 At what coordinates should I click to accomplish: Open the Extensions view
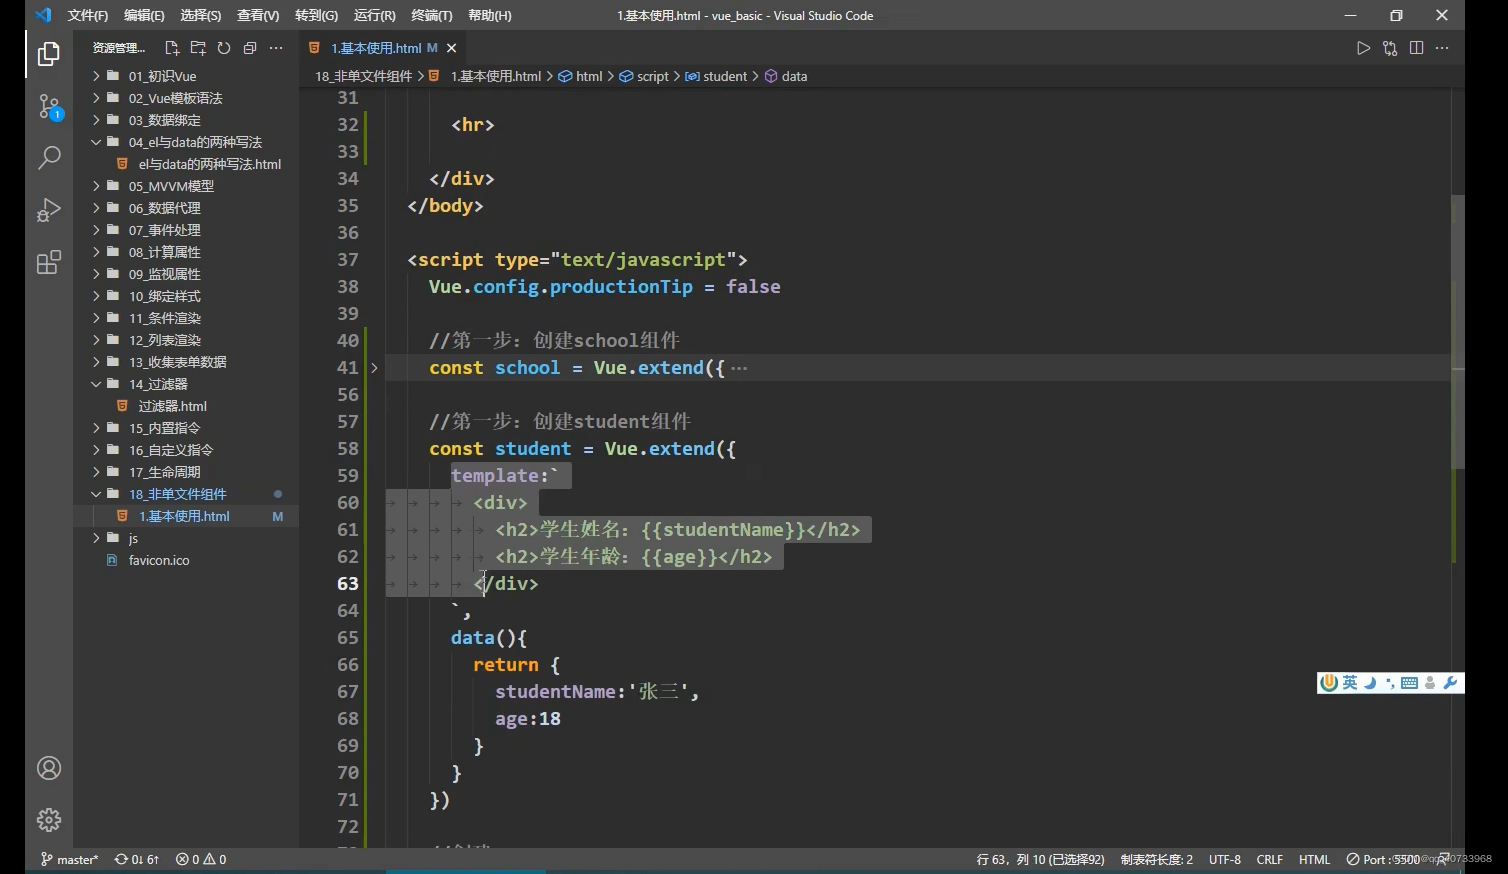pyautogui.click(x=48, y=262)
